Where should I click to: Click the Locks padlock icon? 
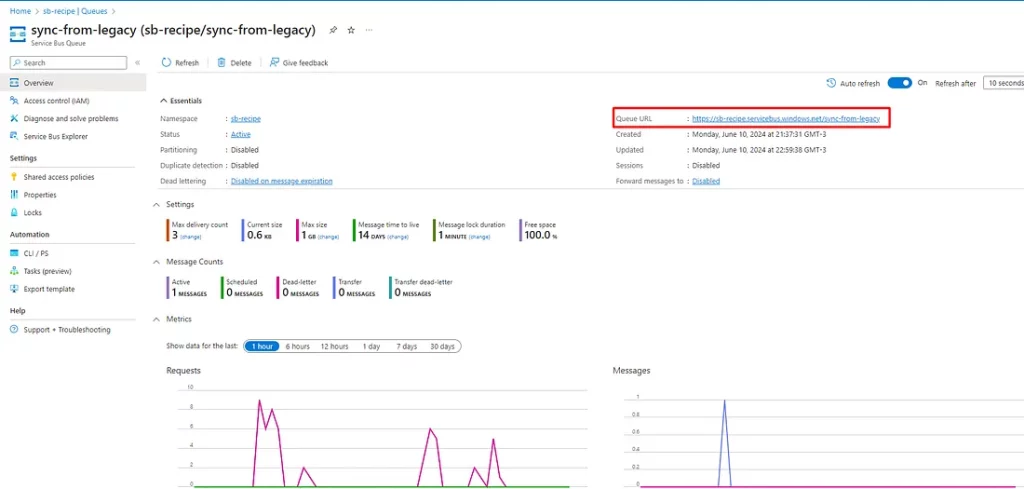pyautogui.click(x=15, y=212)
